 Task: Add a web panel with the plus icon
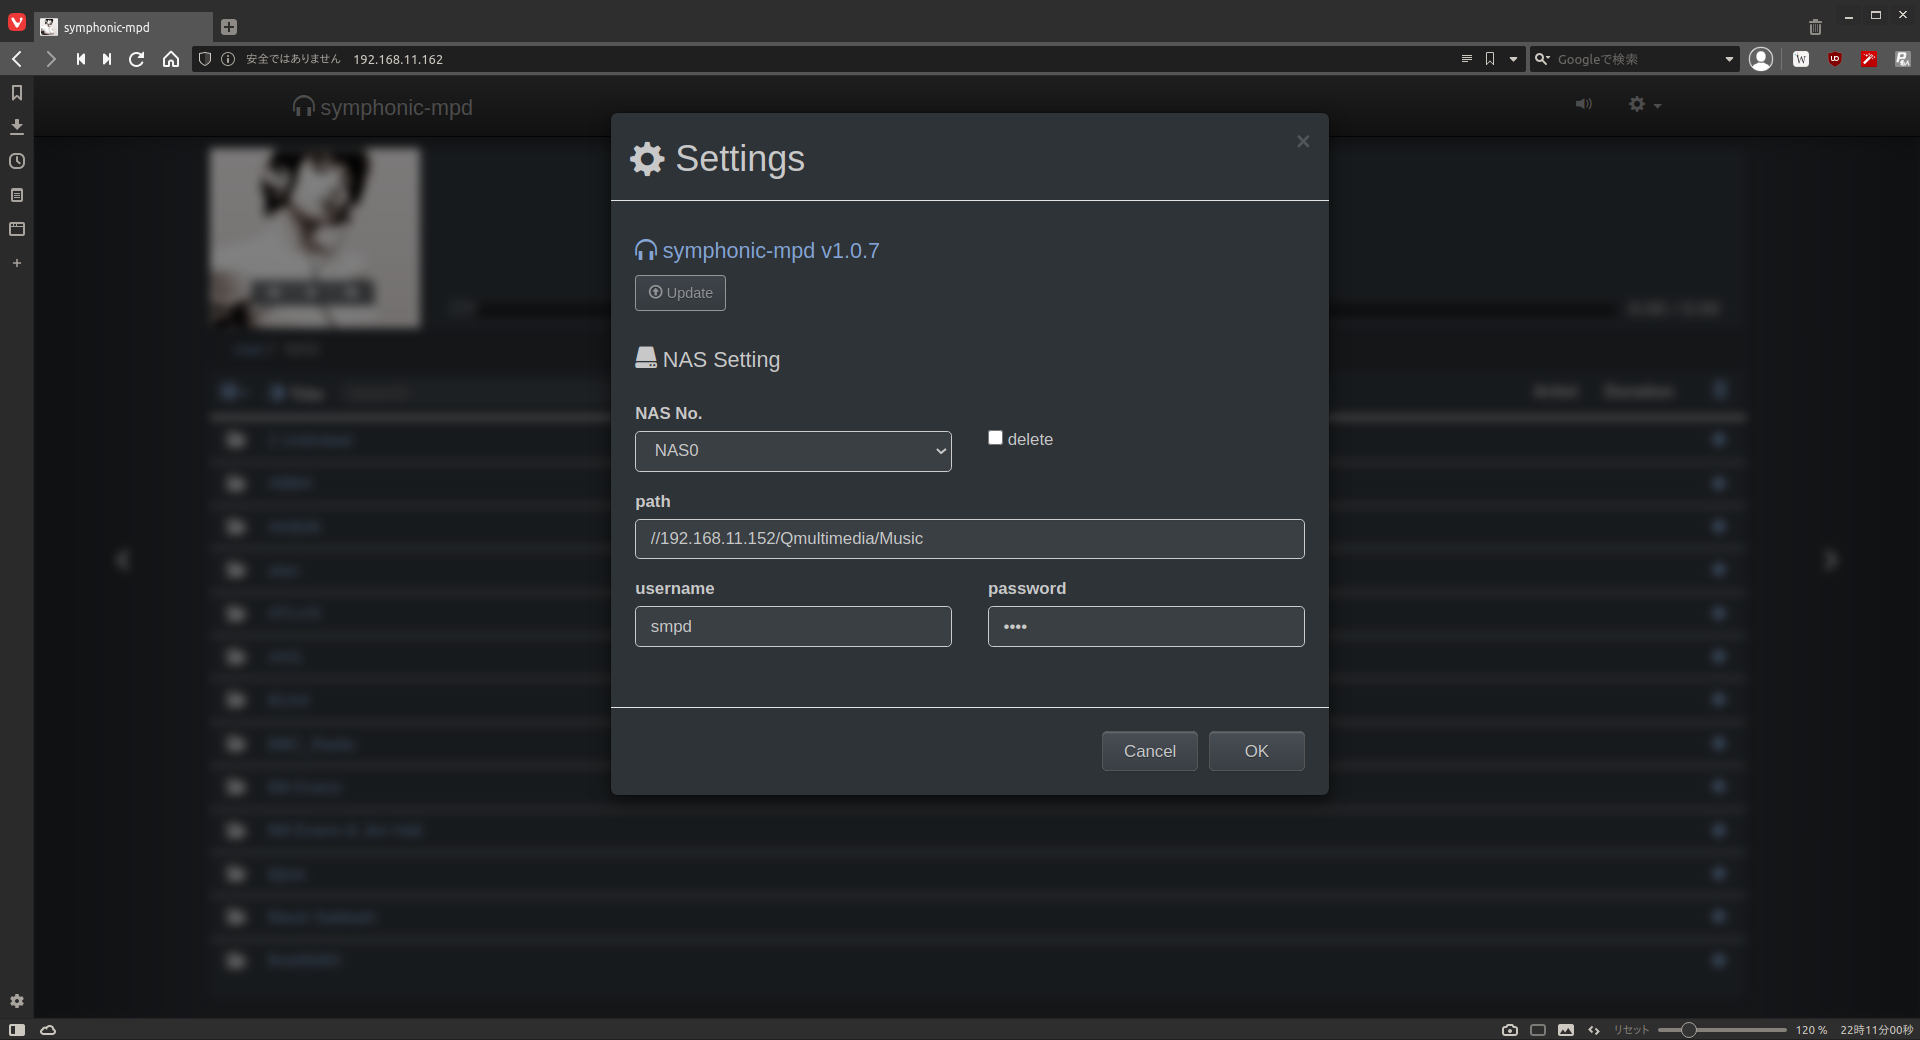(x=17, y=263)
